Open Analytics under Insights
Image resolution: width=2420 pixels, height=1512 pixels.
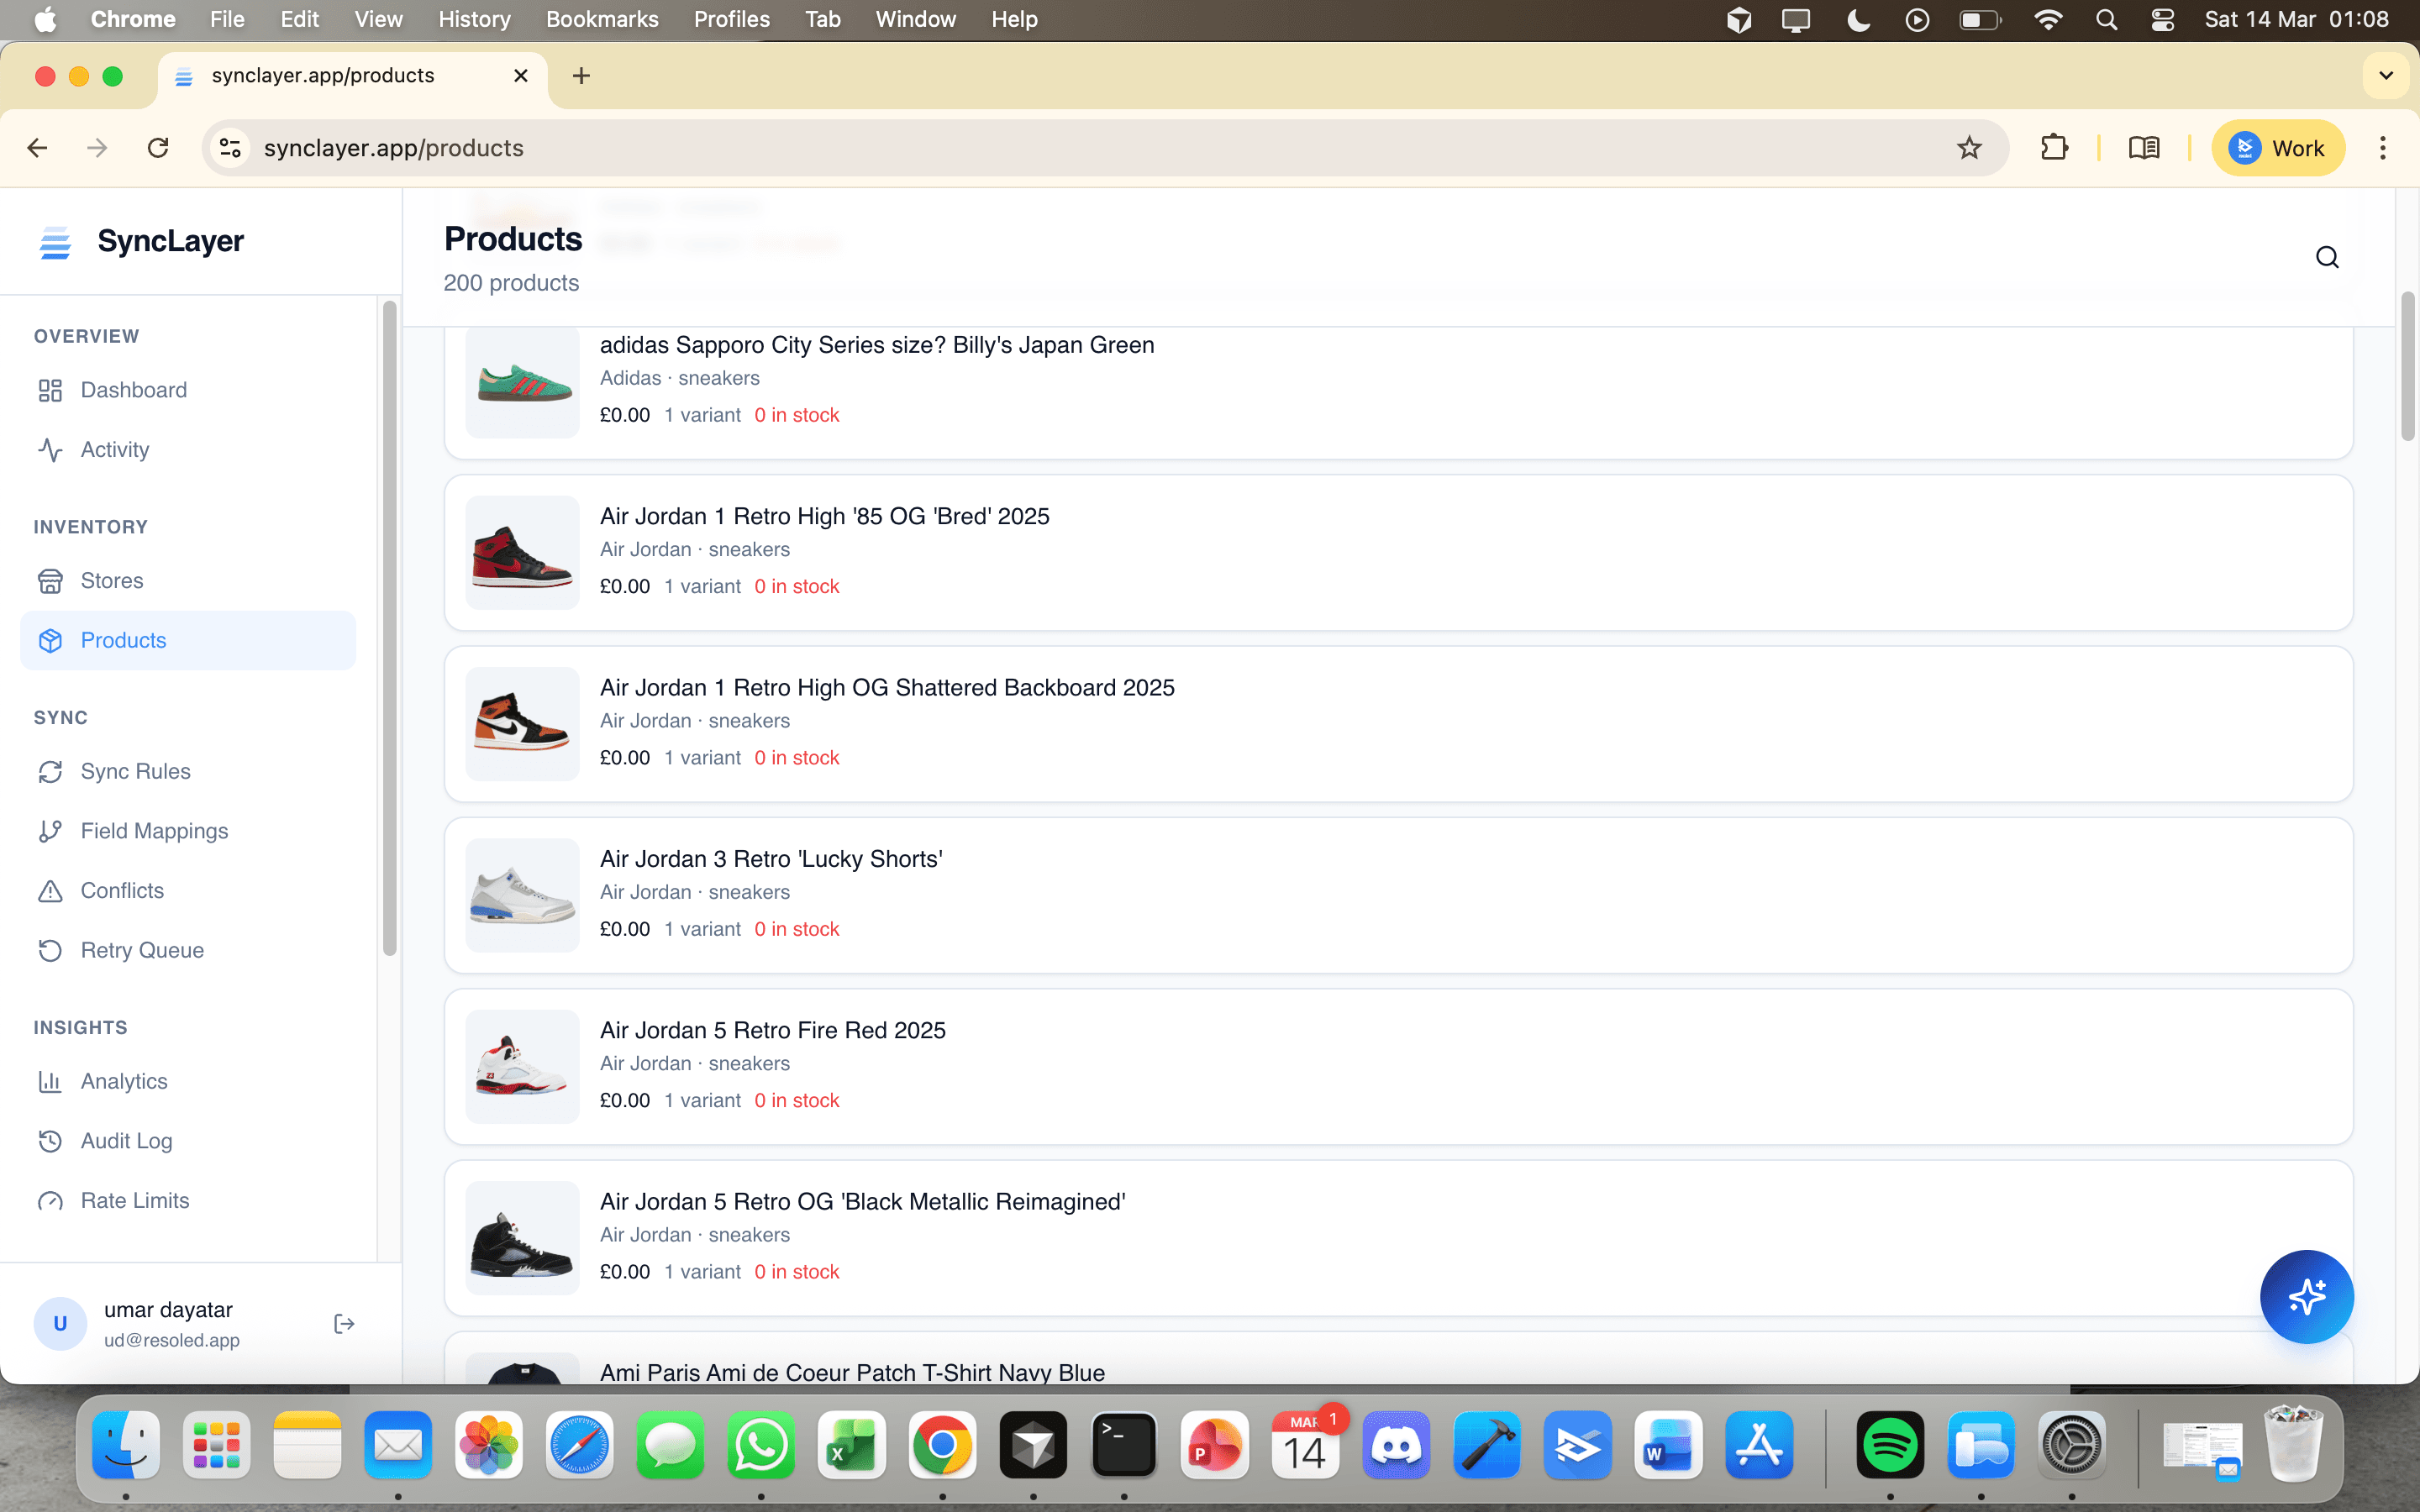coord(188,1081)
